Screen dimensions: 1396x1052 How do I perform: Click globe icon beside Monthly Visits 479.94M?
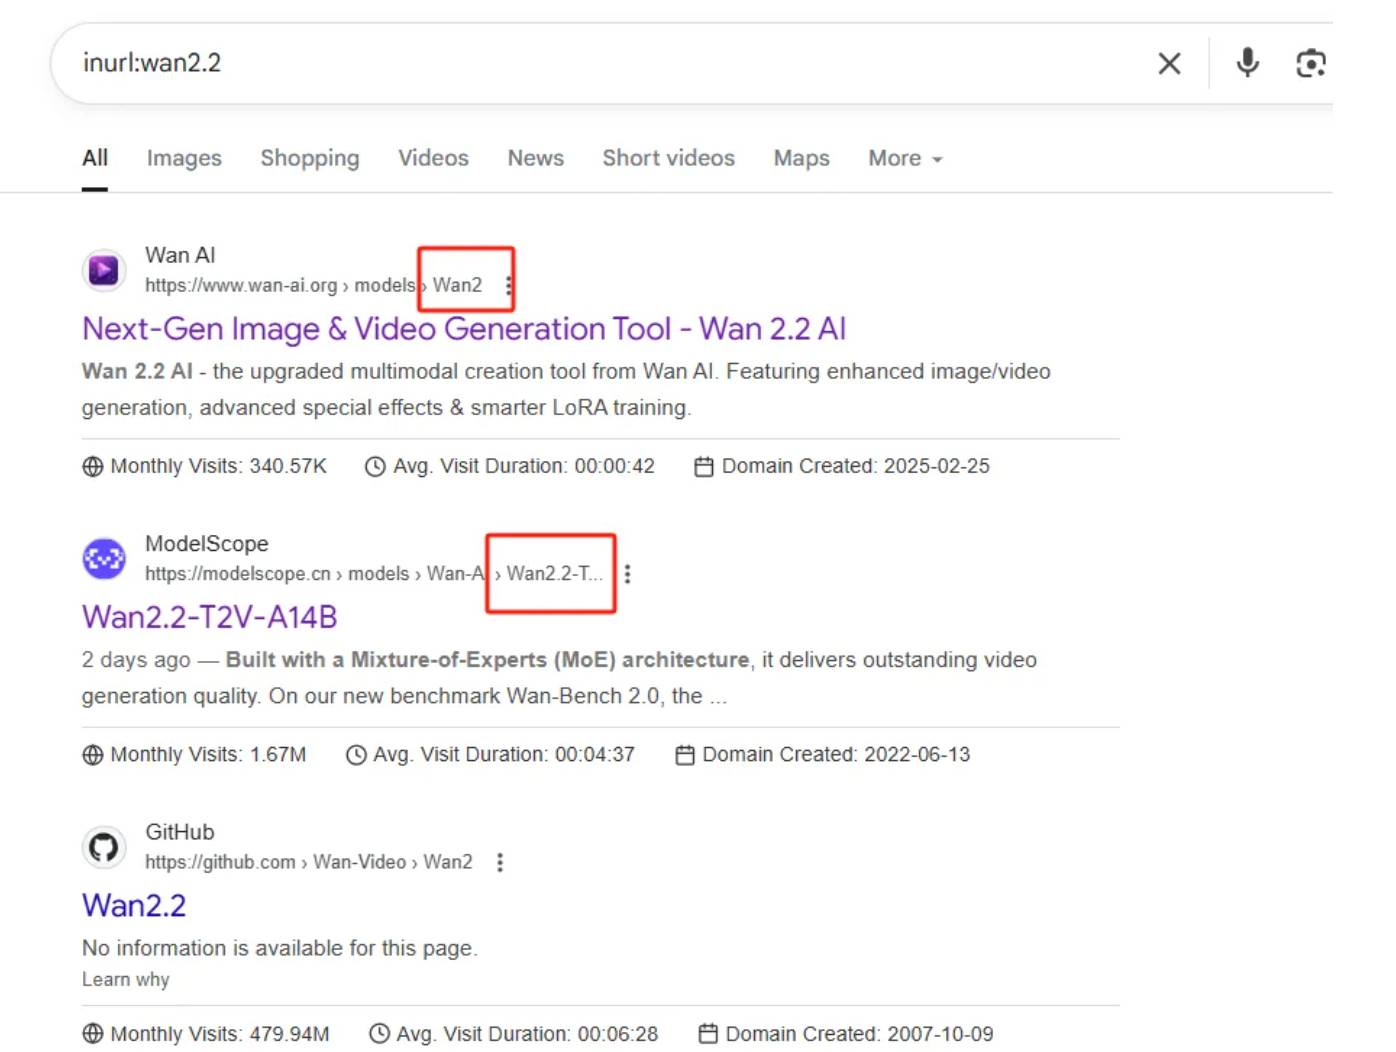point(93,1034)
